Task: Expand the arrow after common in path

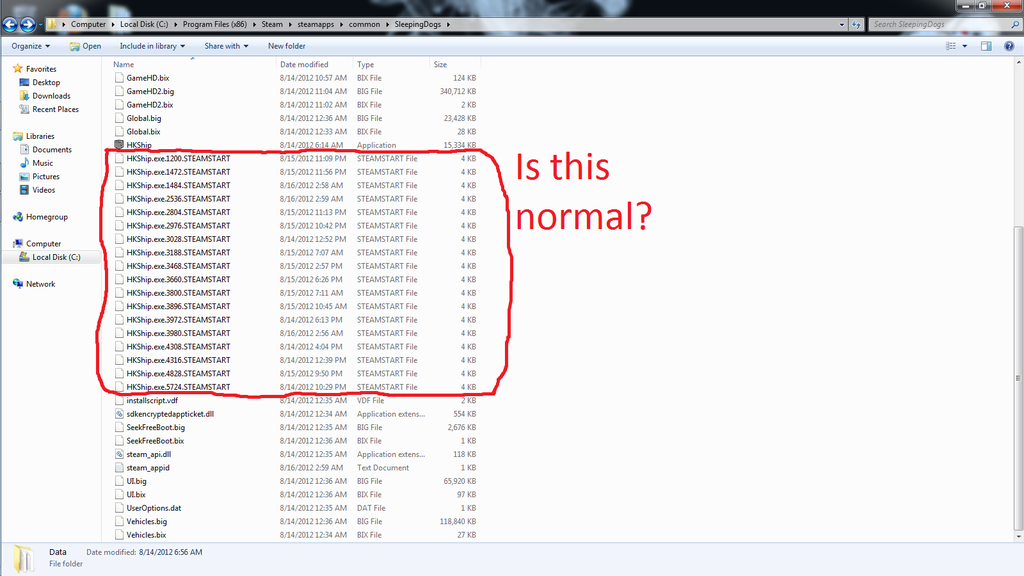Action: click(x=387, y=24)
